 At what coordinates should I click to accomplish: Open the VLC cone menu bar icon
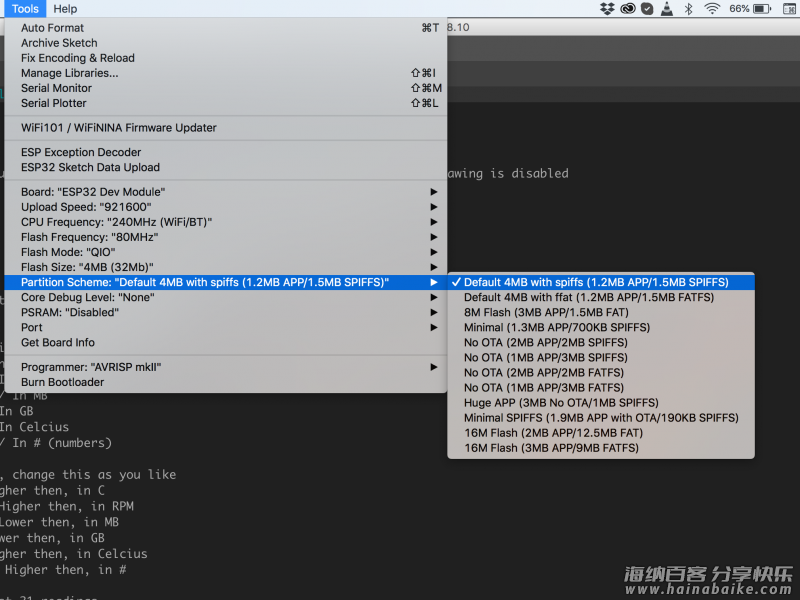(x=667, y=9)
